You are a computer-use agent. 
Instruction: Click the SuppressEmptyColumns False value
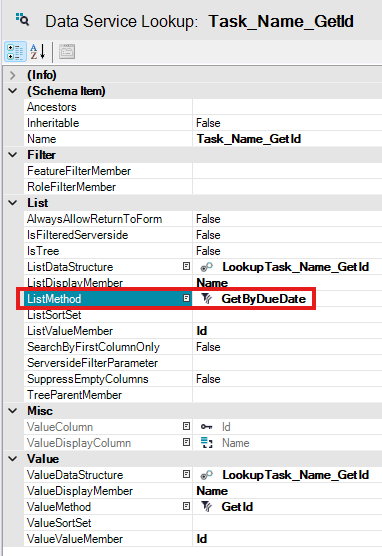pos(208,379)
